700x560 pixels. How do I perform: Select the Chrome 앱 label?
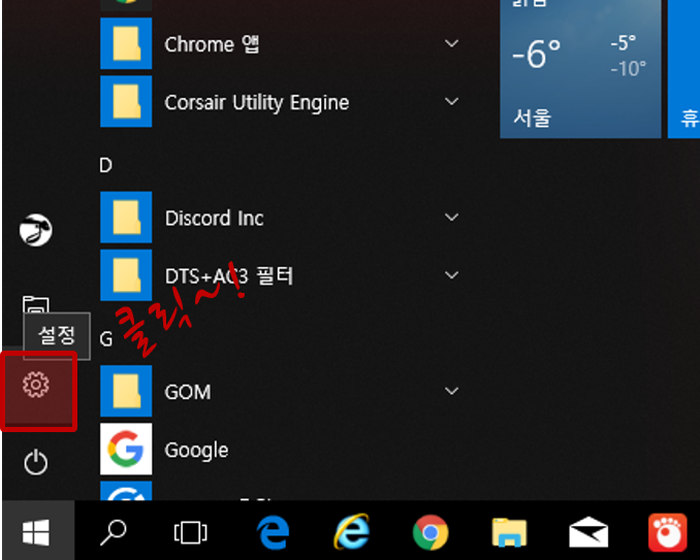(212, 44)
